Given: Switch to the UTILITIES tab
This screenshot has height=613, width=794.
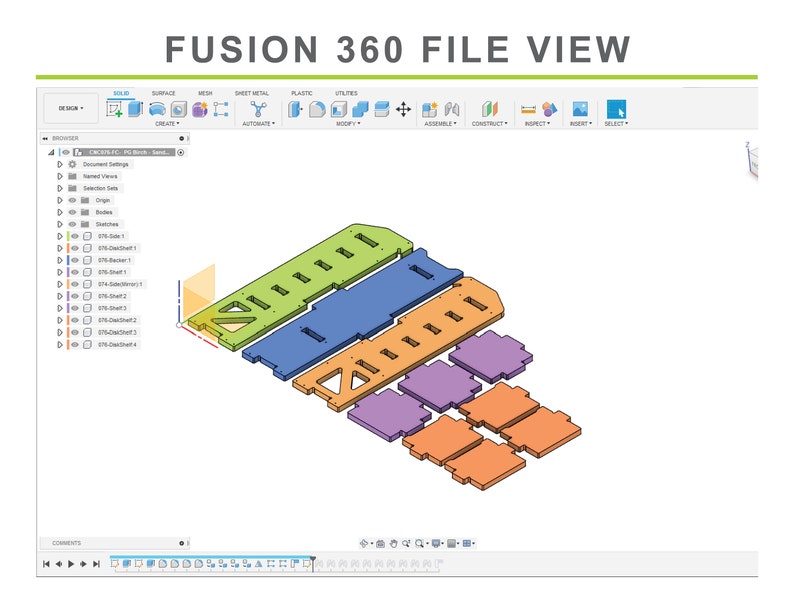Looking at the screenshot, I should 346,94.
